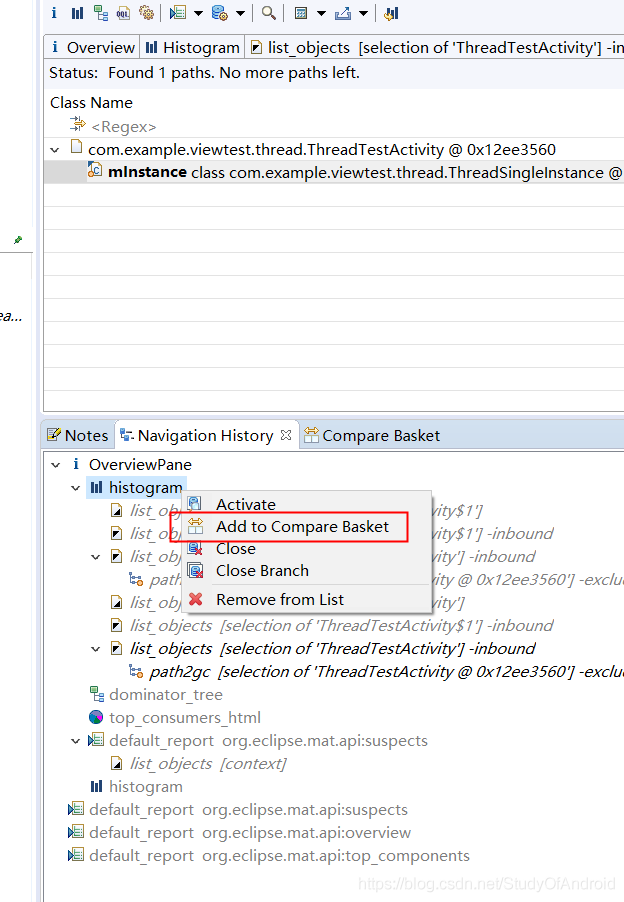Screen dimensions: 624x902
Task: Select the dominator_tree history entry
Action: [166, 694]
